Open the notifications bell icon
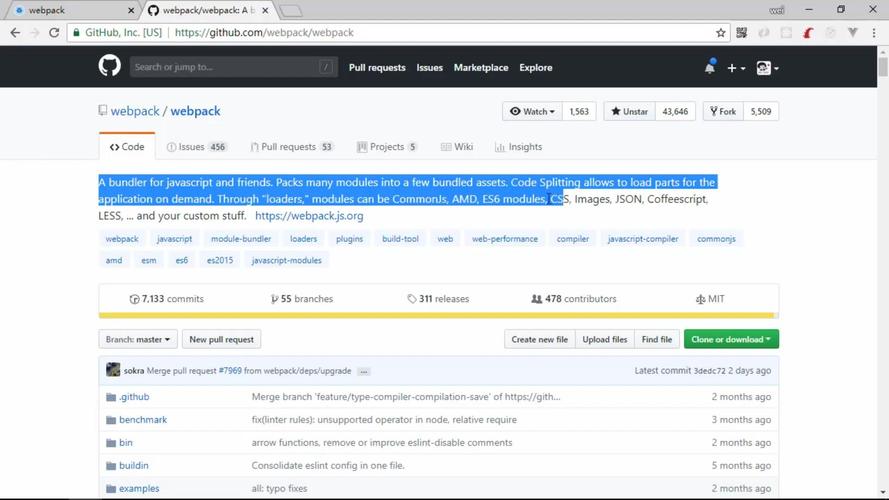889x500 pixels. pos(709,67)
